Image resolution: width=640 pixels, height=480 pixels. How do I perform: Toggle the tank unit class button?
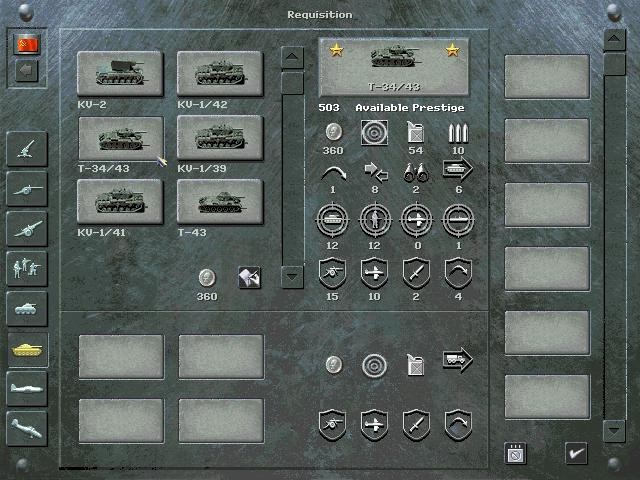point(27,348)
